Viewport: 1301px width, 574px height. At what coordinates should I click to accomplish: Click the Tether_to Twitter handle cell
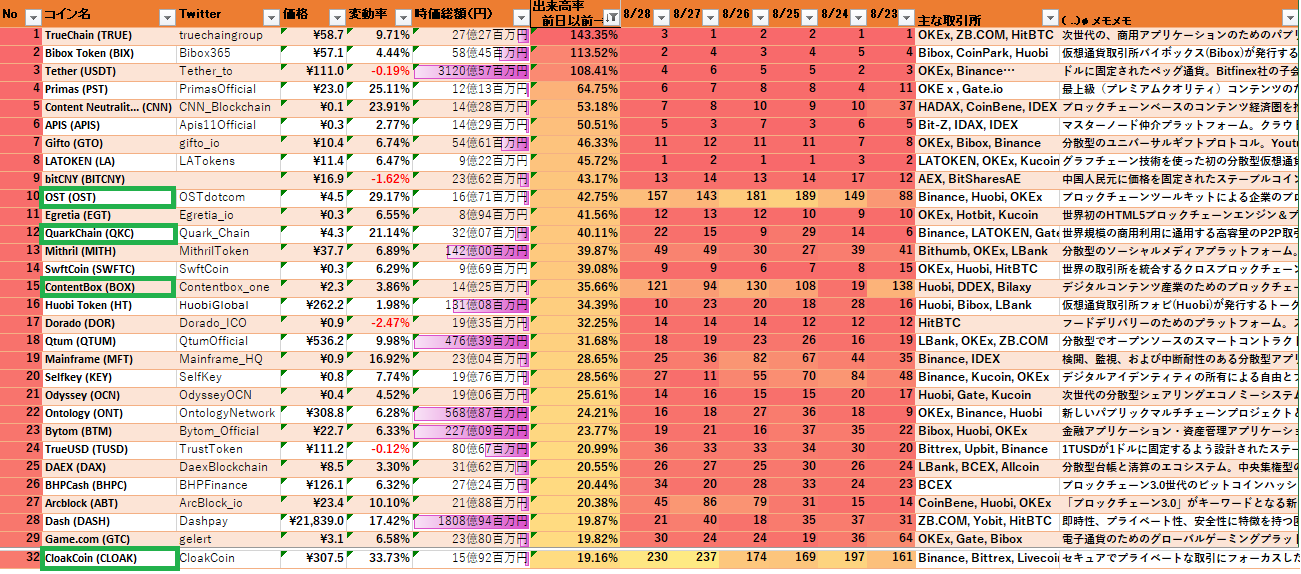coord(227,71)
